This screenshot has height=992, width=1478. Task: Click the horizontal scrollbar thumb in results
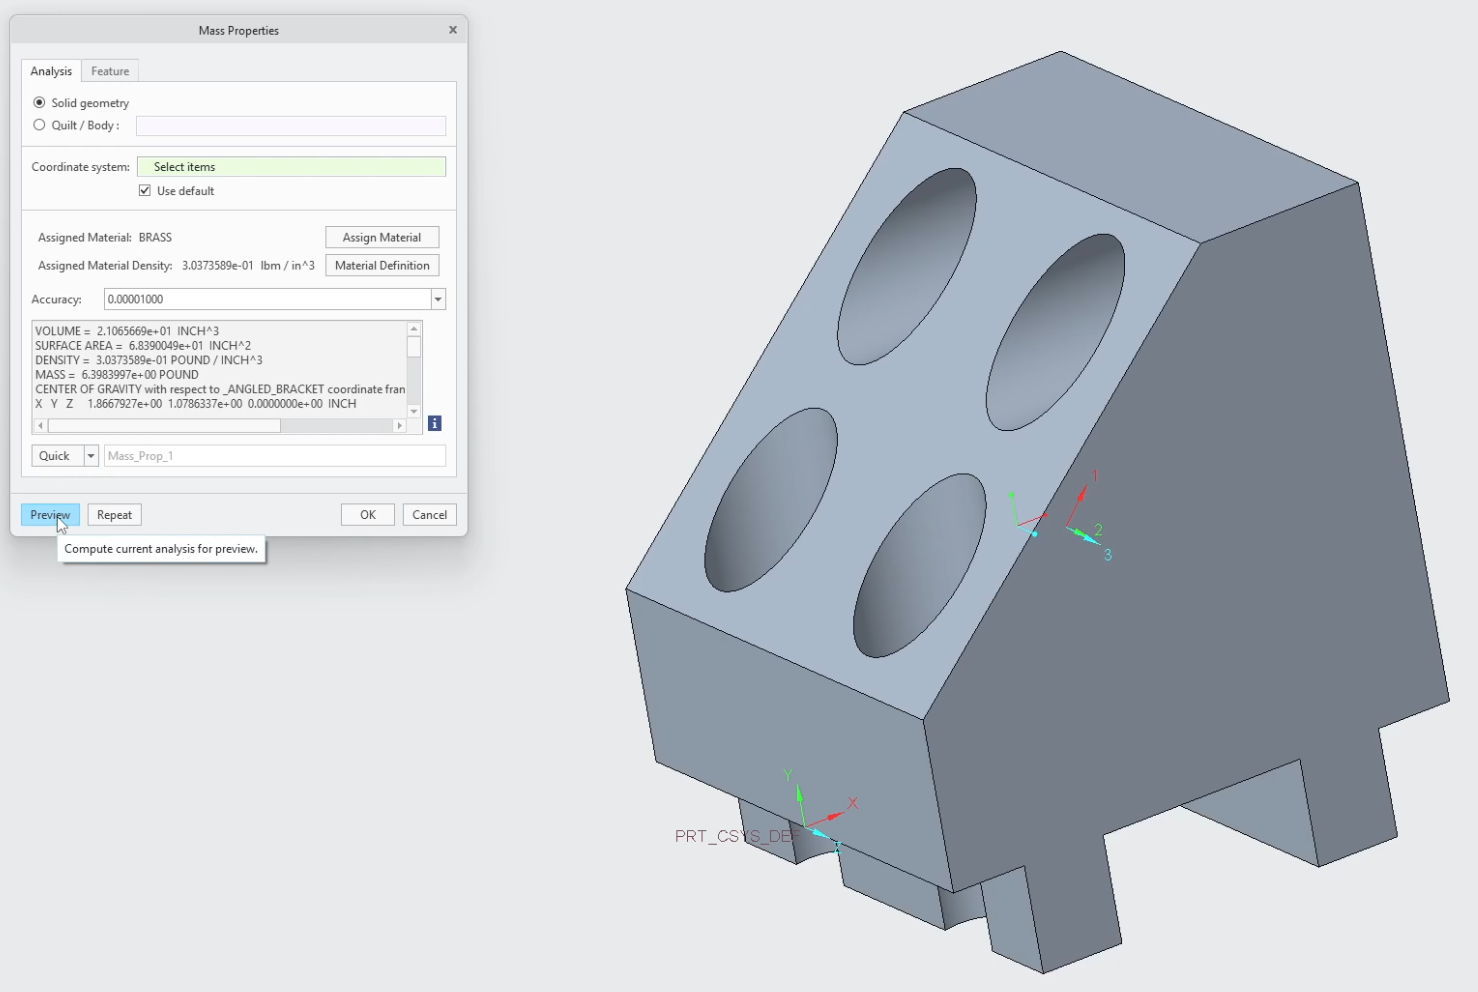point(164,425)
